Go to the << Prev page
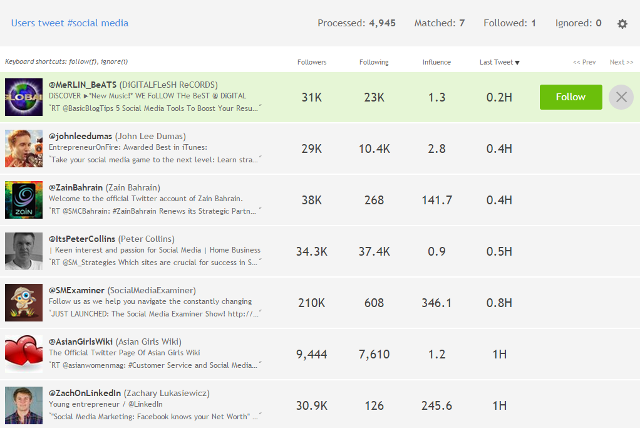Viewport: 640px width, 428px height. tap(584, 62)
